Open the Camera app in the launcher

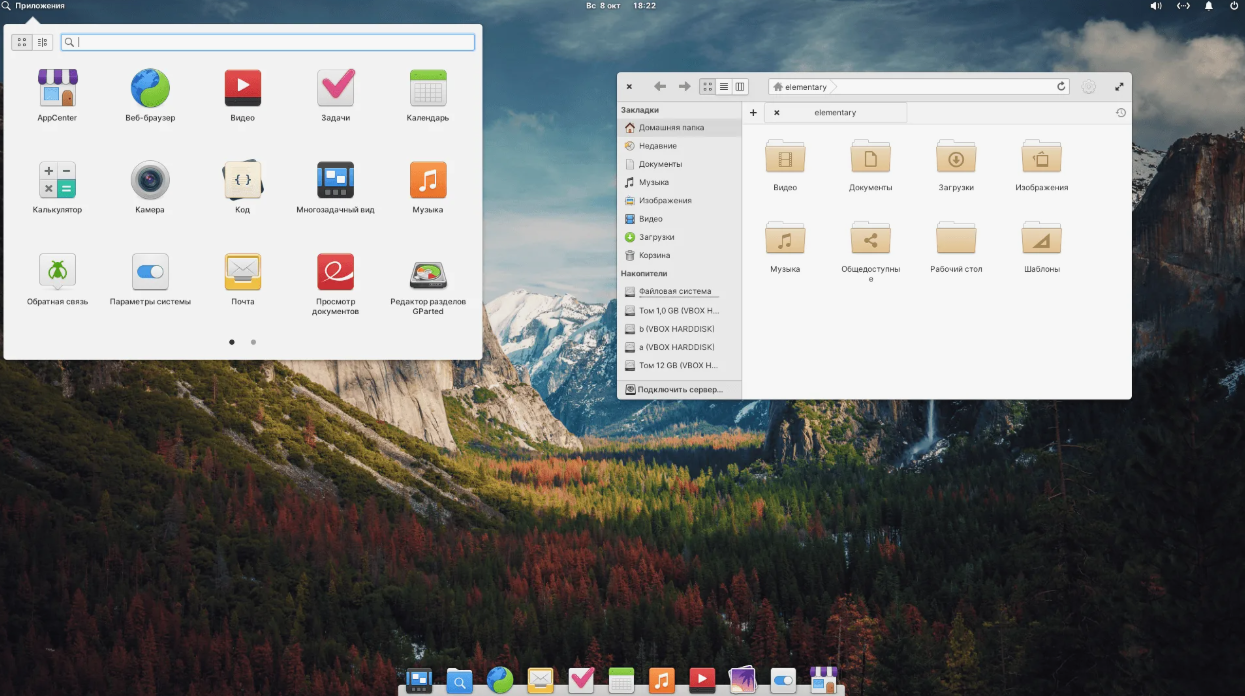click(150, 181)
